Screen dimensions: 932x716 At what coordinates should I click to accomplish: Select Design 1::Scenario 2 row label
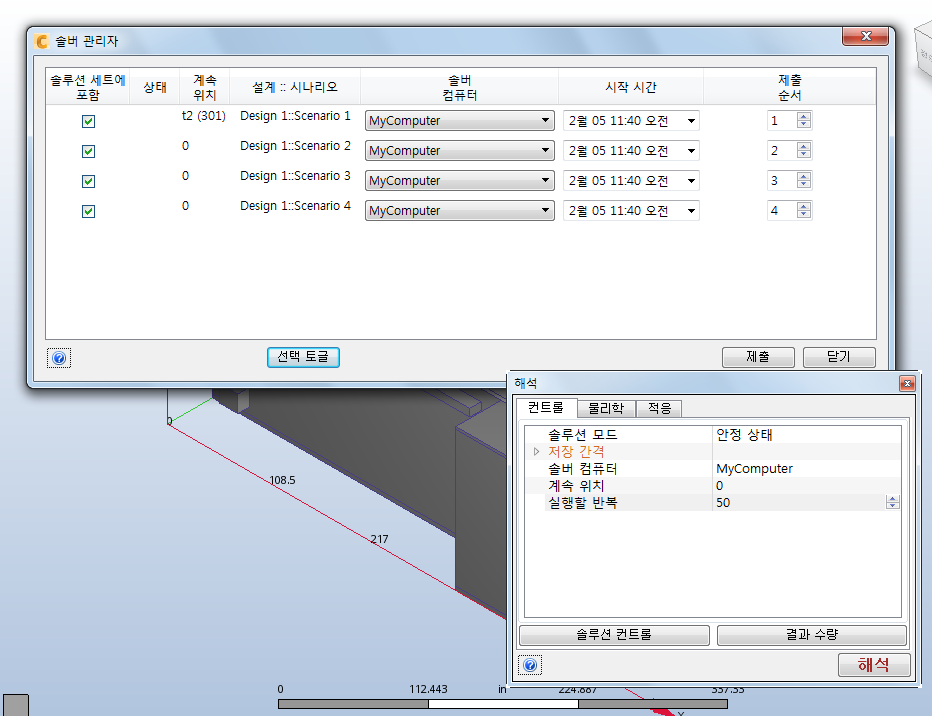295,146
